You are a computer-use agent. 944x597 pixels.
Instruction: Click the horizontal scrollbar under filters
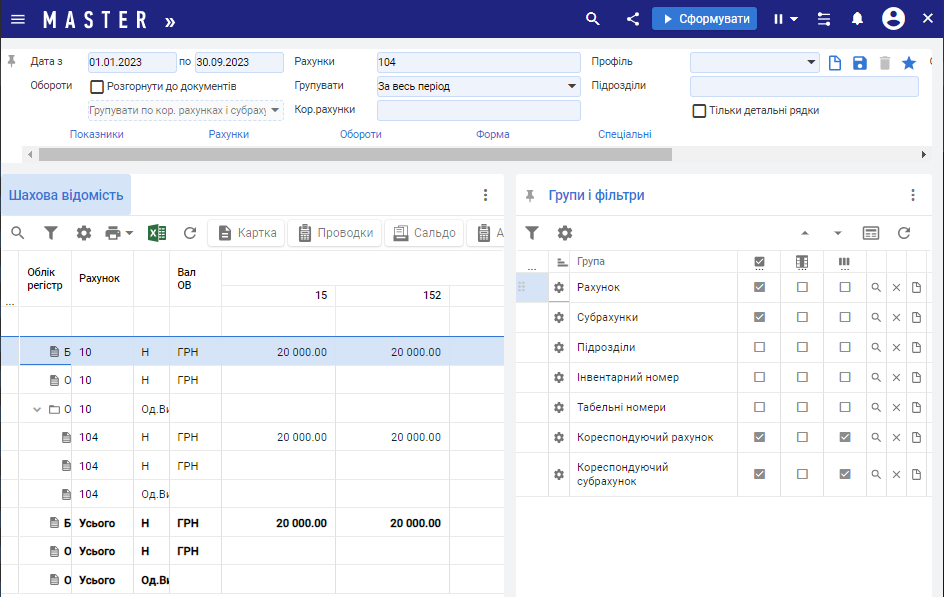[x=355, y=154]
